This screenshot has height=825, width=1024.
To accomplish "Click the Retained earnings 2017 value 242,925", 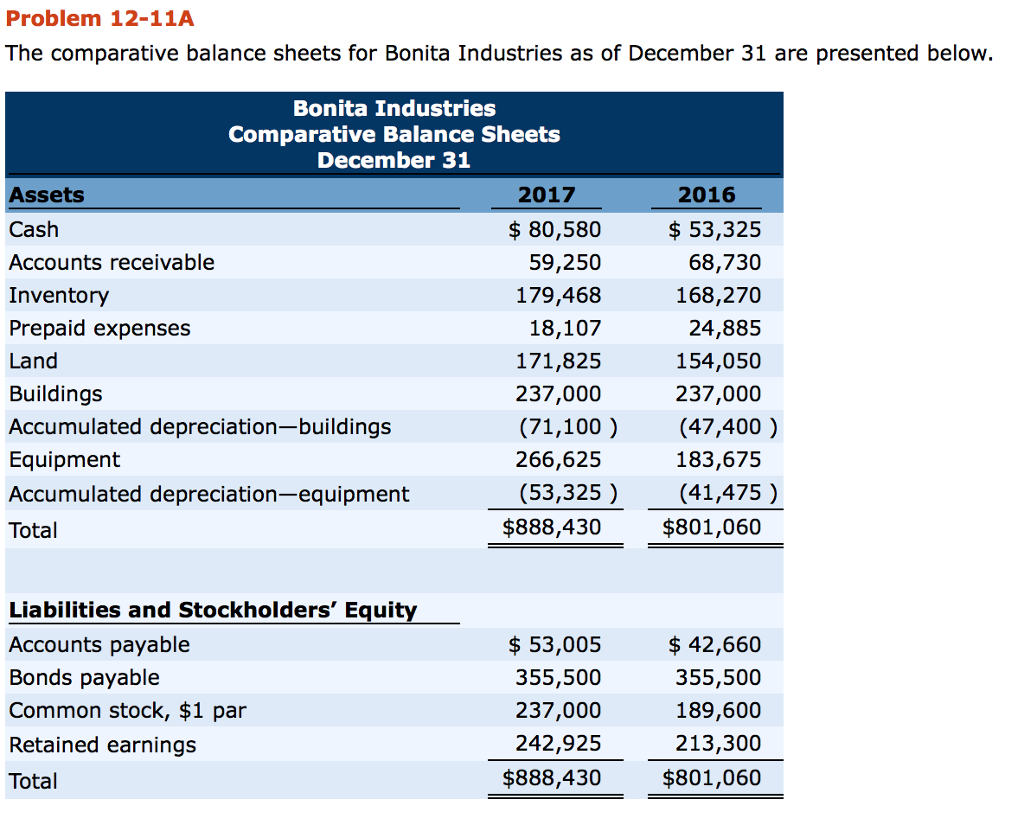I will pos(558,744).
